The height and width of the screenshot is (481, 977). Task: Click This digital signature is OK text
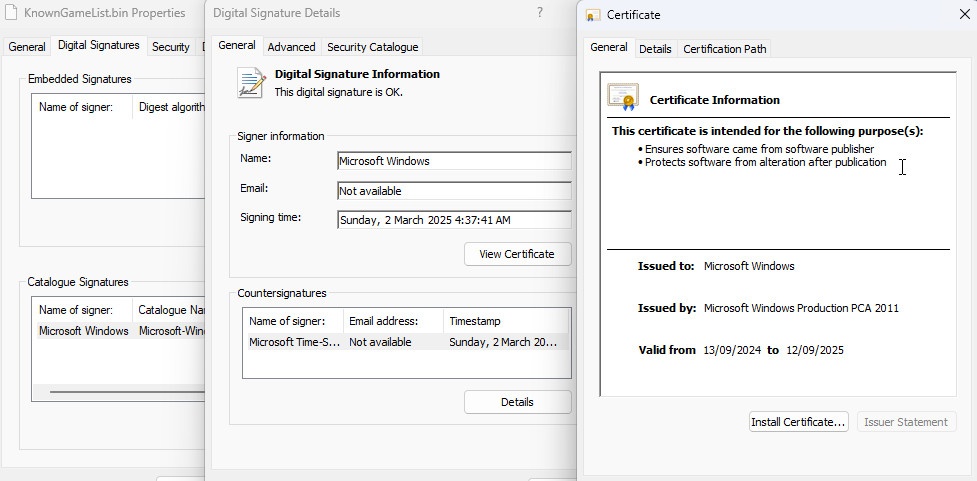(x=339, y=92)
